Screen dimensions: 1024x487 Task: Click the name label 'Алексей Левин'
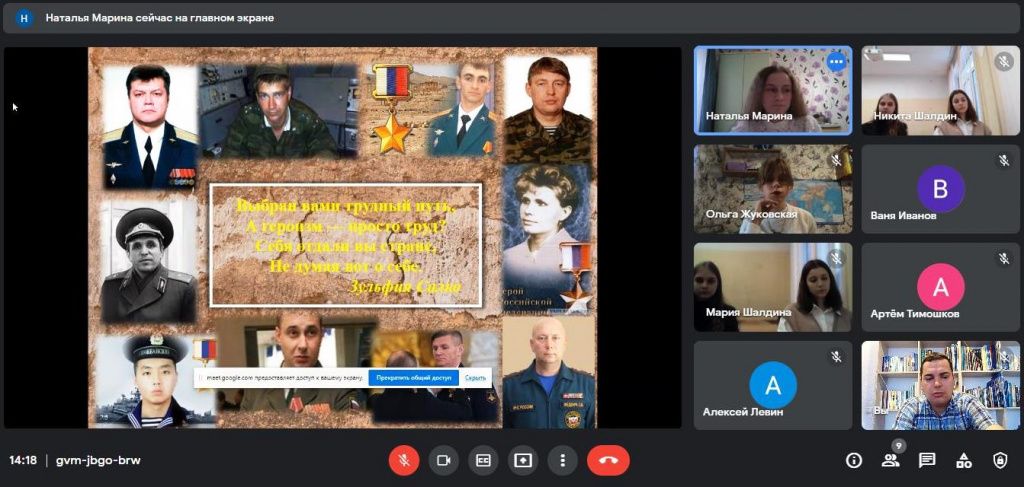[x=743, y=413]
